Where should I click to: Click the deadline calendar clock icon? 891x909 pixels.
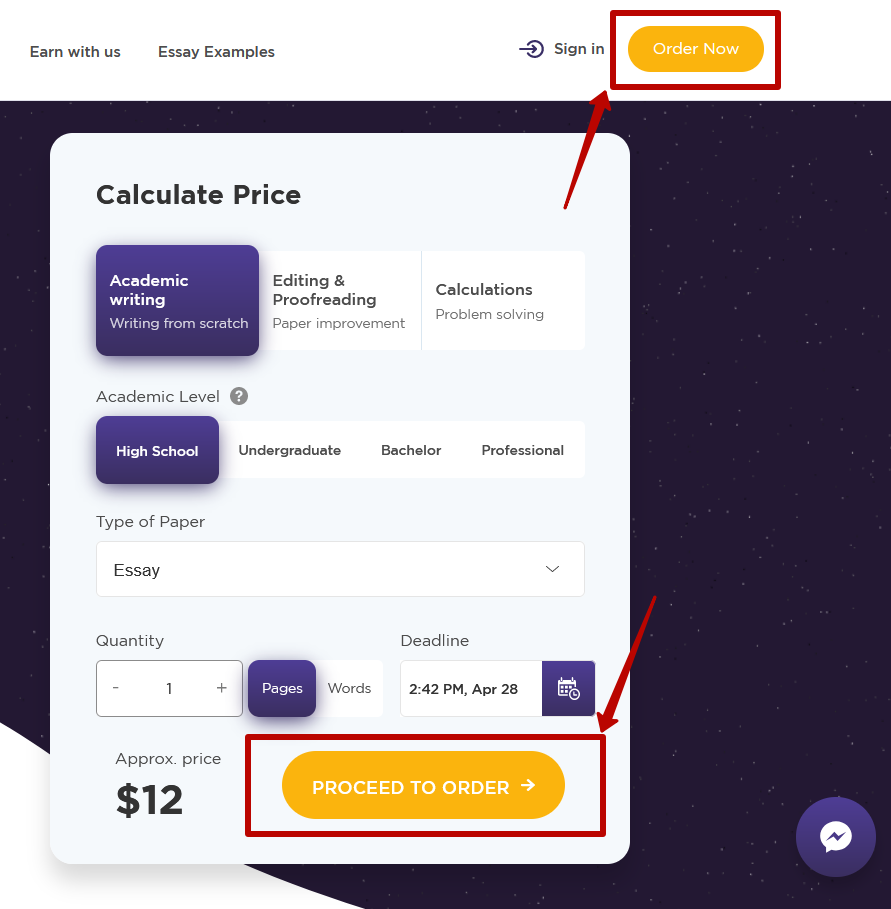pos(568,689)
